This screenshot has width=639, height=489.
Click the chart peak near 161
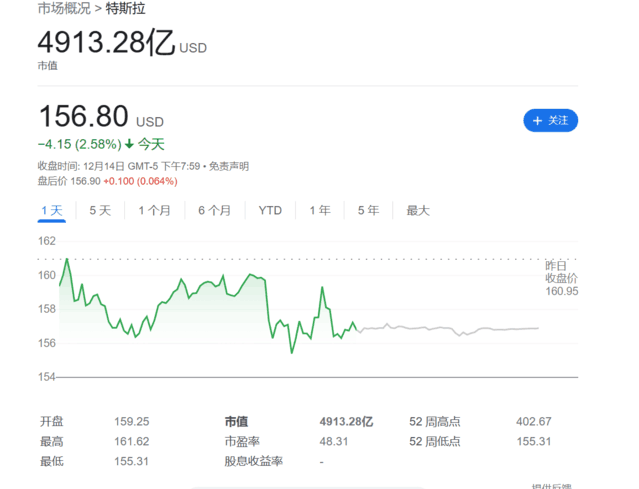point(67,259)
